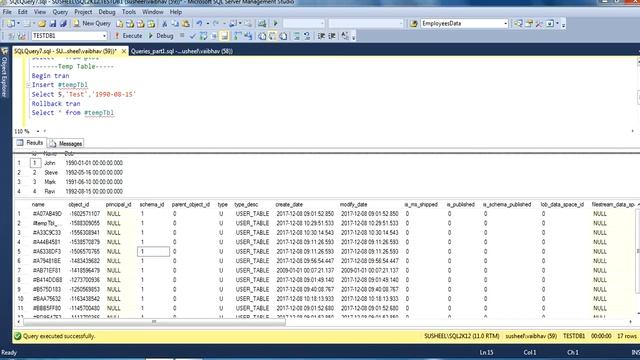Click the first icon right of EmployeesData box
640x360 pixels.
[518, 24]
